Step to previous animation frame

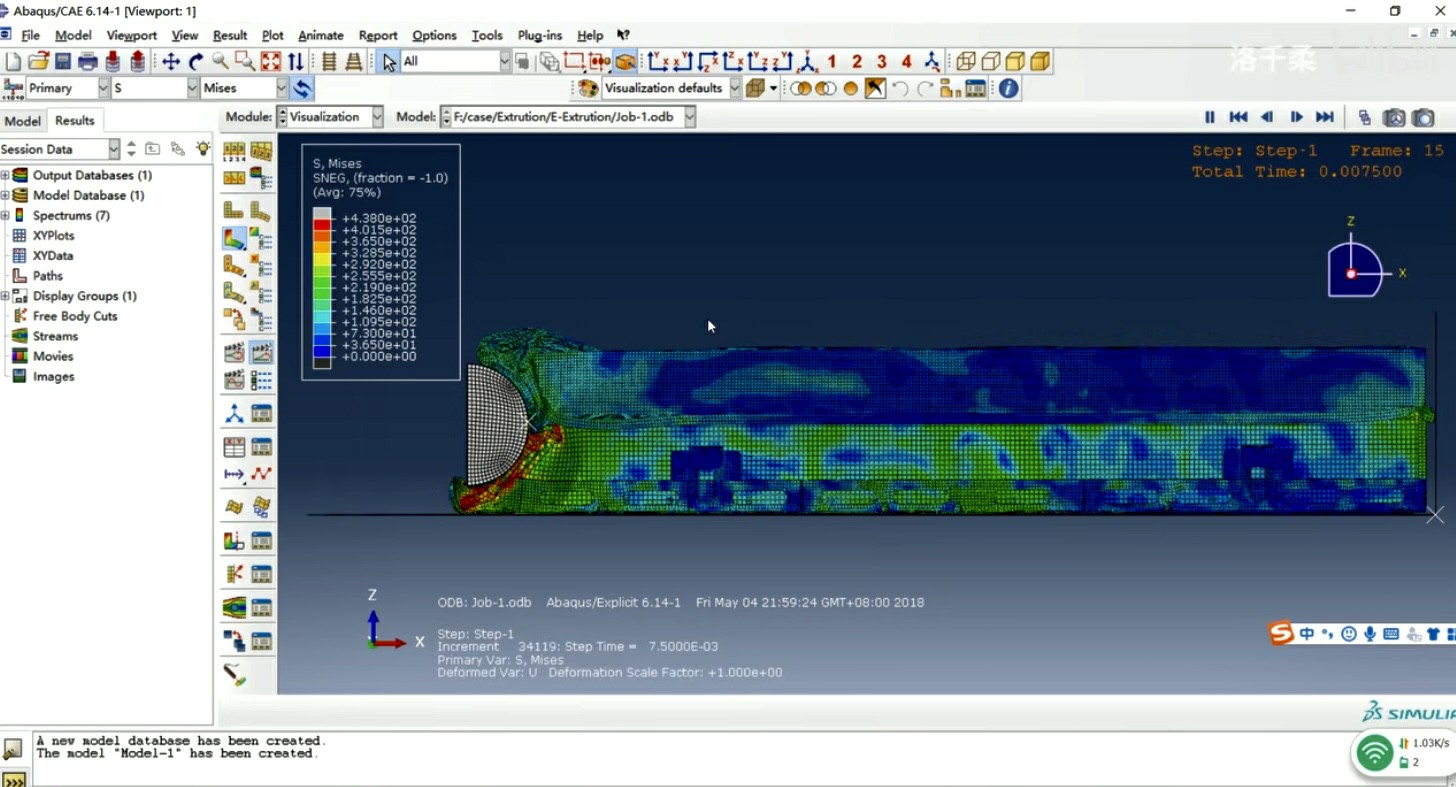click(x=1267, y=117)
